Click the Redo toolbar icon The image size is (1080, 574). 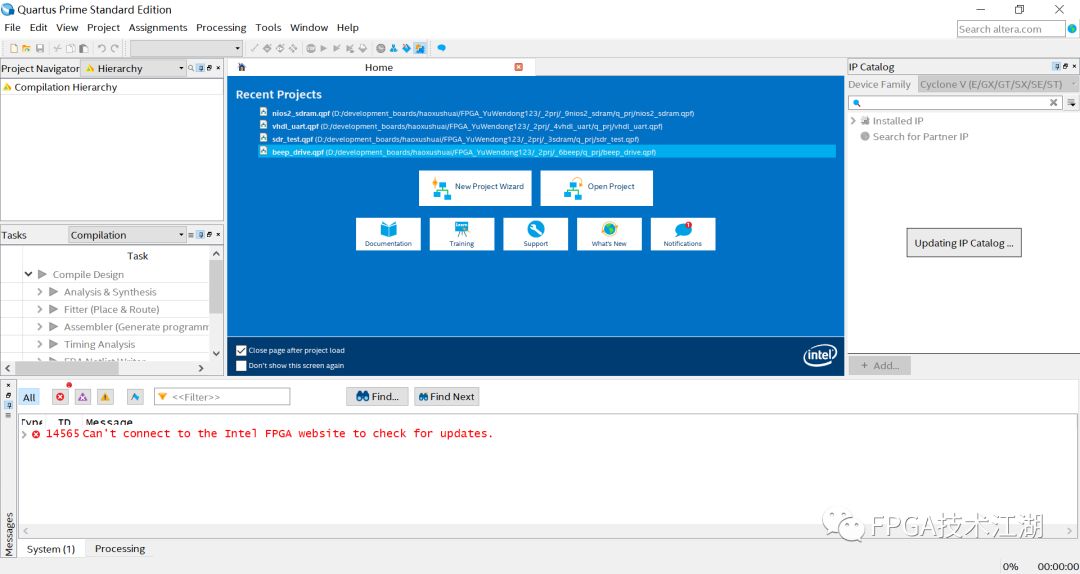[114, 48]
